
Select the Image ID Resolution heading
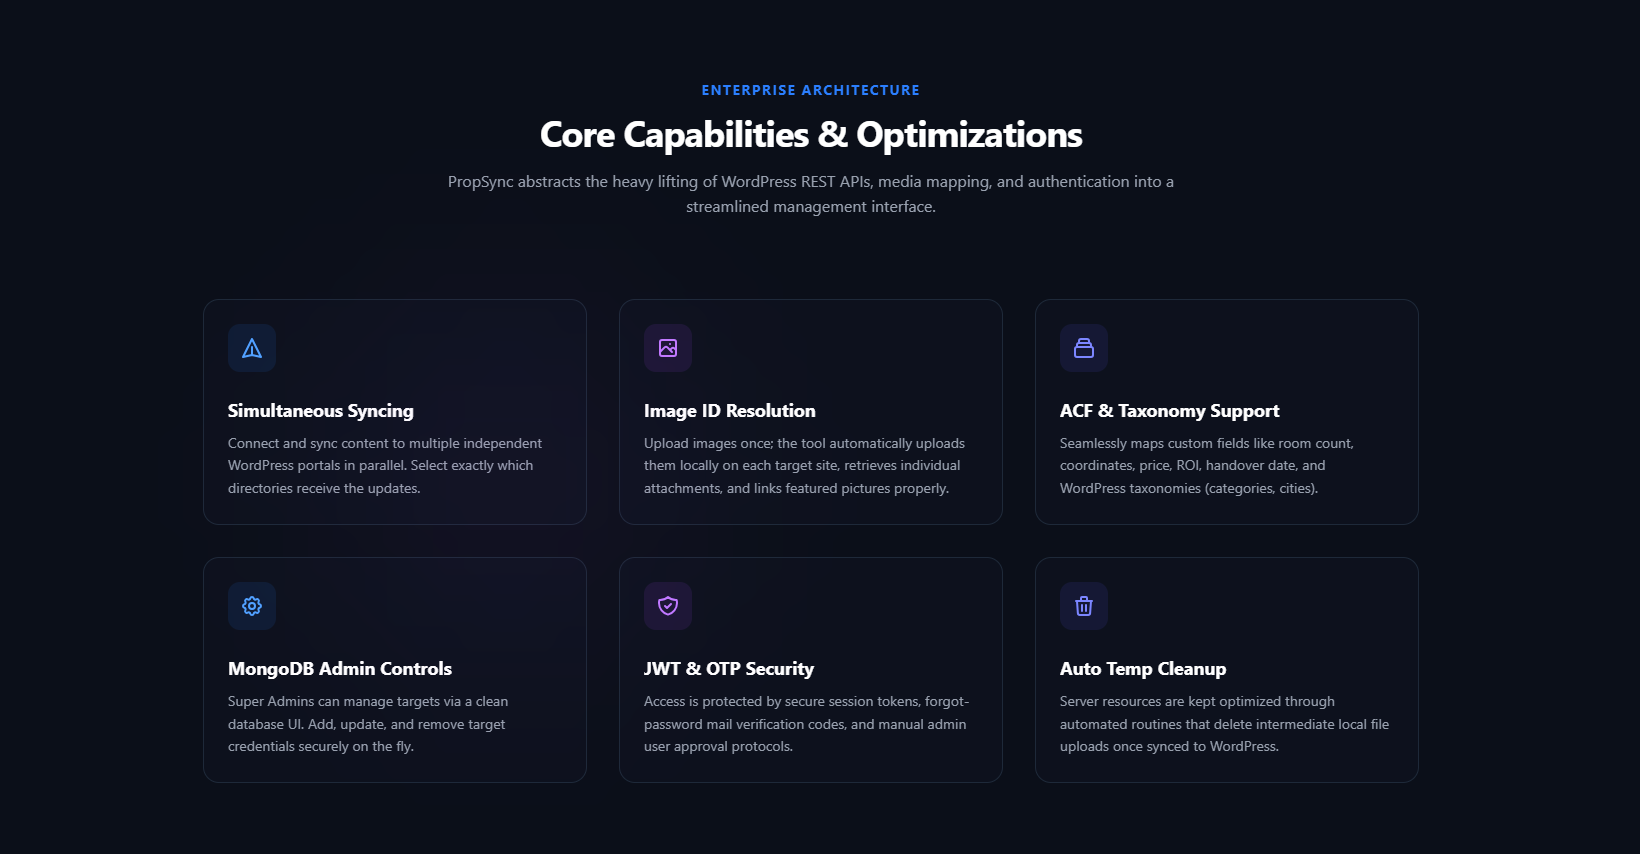730,411
